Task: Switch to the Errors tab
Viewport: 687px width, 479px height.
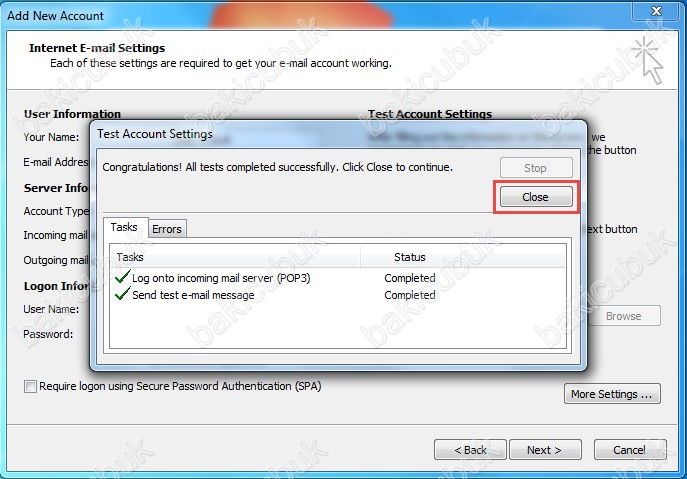Action: (x=167, y=229)
